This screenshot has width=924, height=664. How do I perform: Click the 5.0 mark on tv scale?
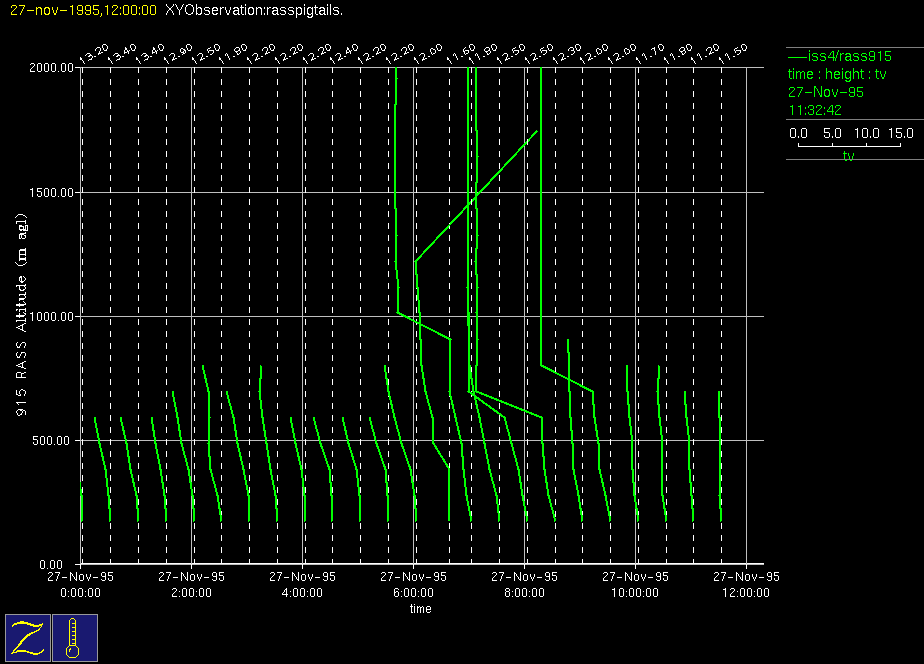pos(833,133)
